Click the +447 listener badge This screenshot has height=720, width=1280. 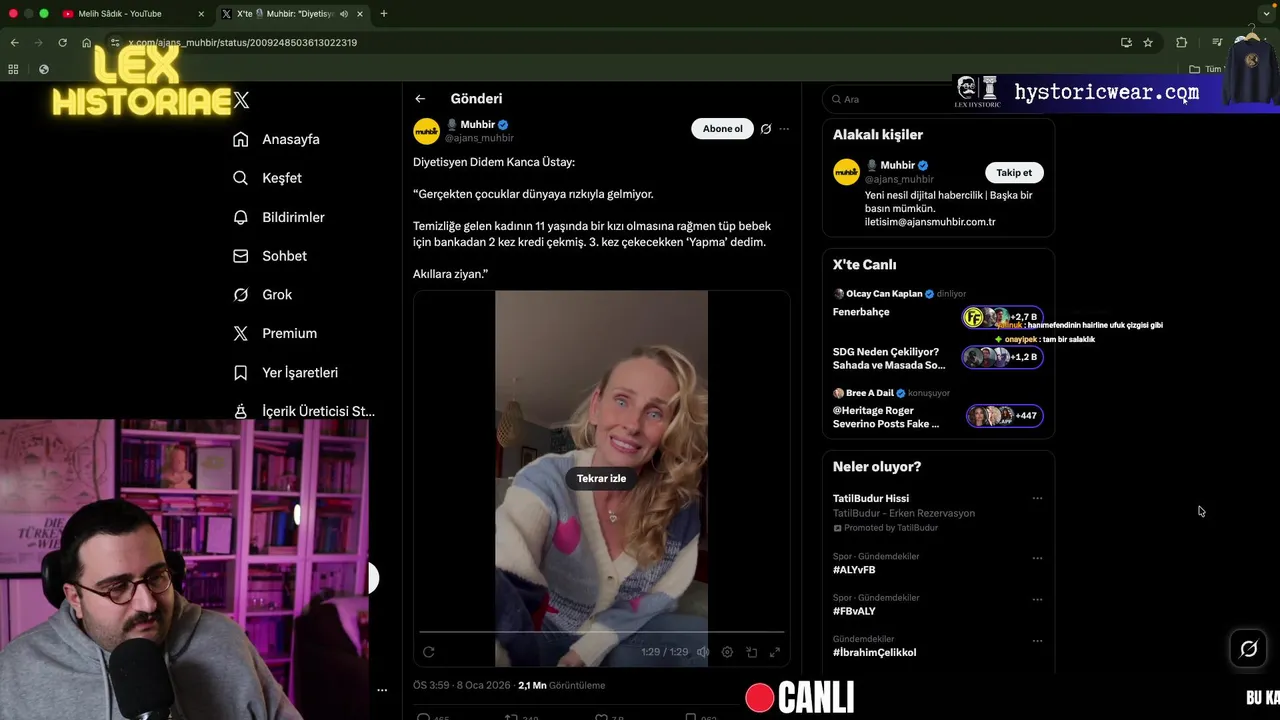coord(1004,415)
